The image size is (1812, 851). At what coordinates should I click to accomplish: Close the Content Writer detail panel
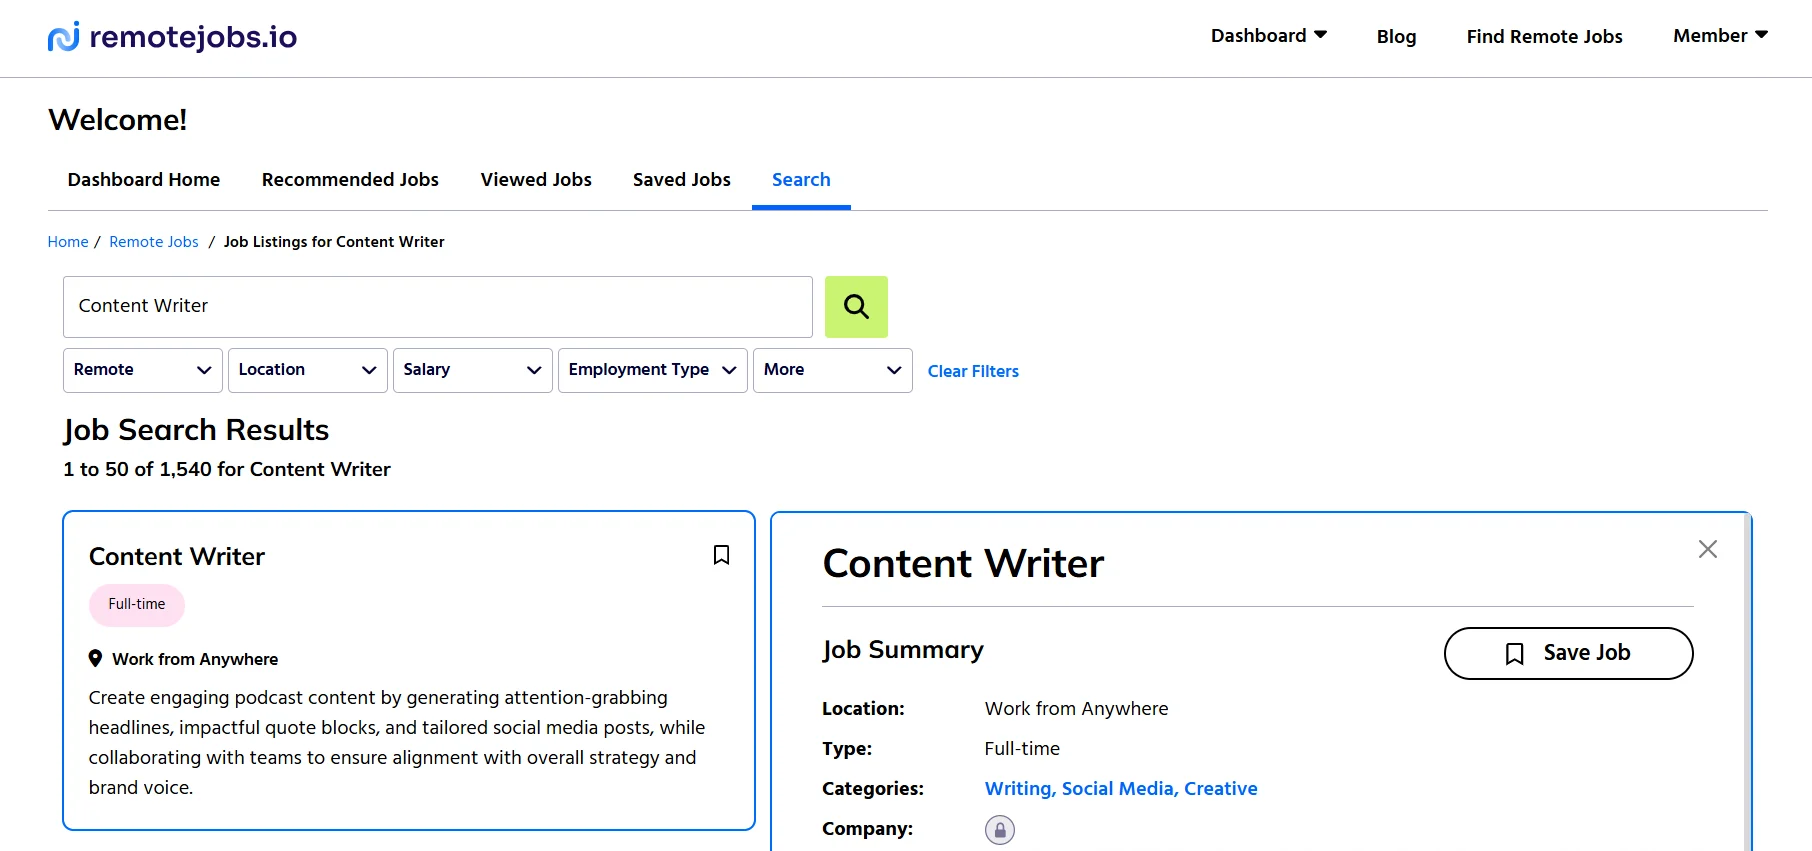click(x=1708, y=549)
